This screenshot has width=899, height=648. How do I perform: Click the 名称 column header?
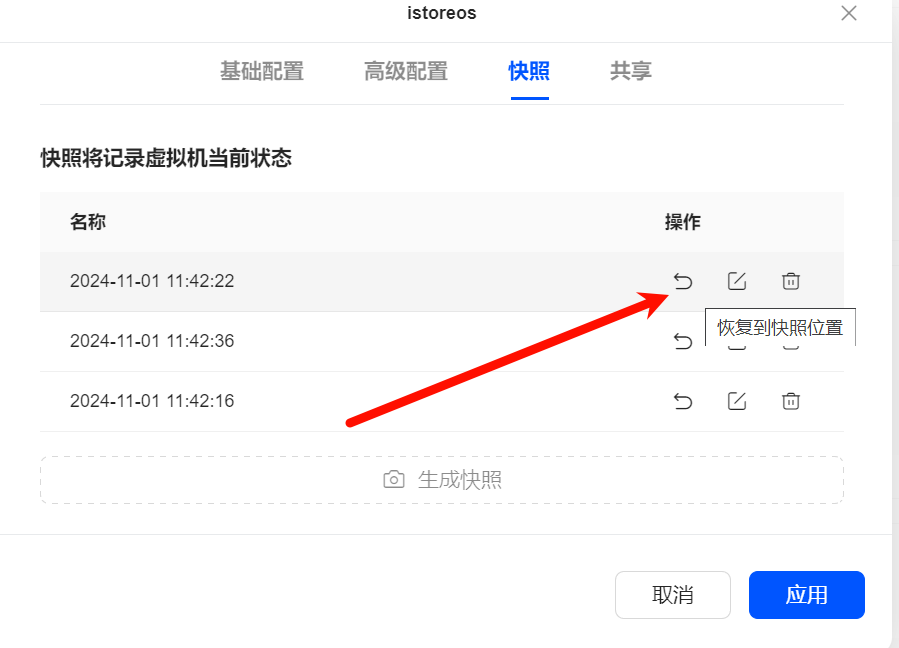[x=88, y=222]
